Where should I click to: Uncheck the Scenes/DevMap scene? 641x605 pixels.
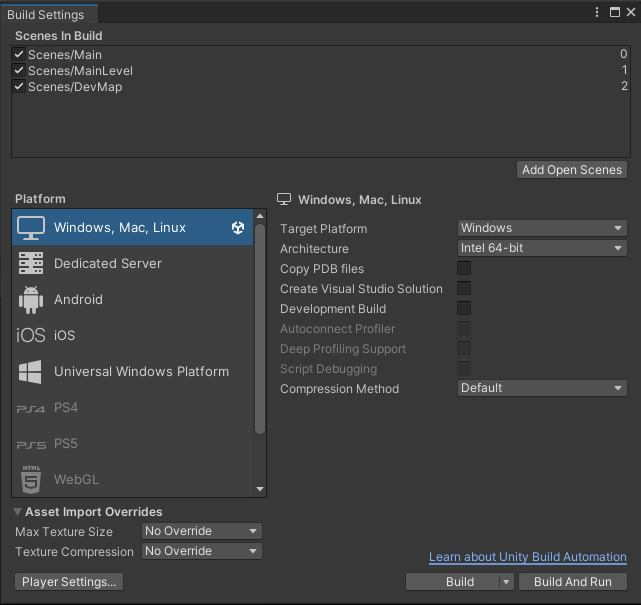19,86
